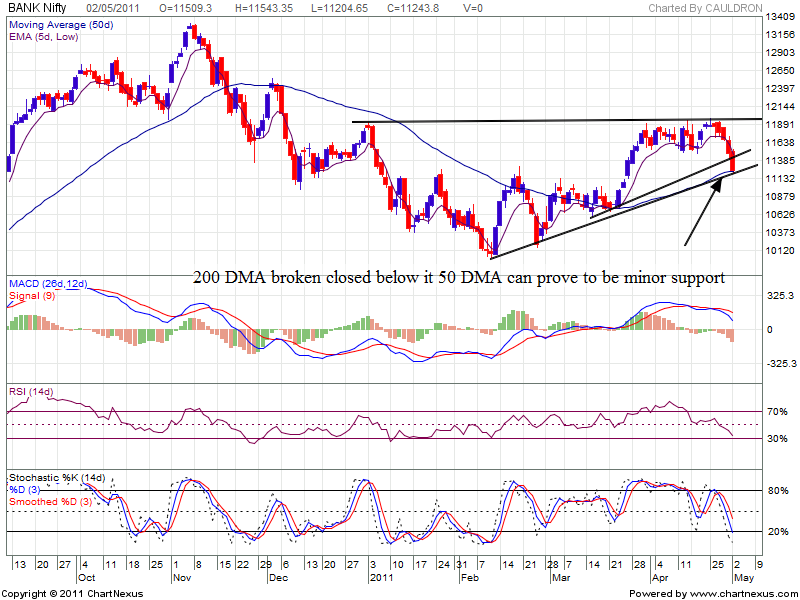Image resolution: width=800 pixels, height=600 pixels.
Task: Click the Copyright 2011 ChartNexus footer text
Action: click(x=72, y=594)
